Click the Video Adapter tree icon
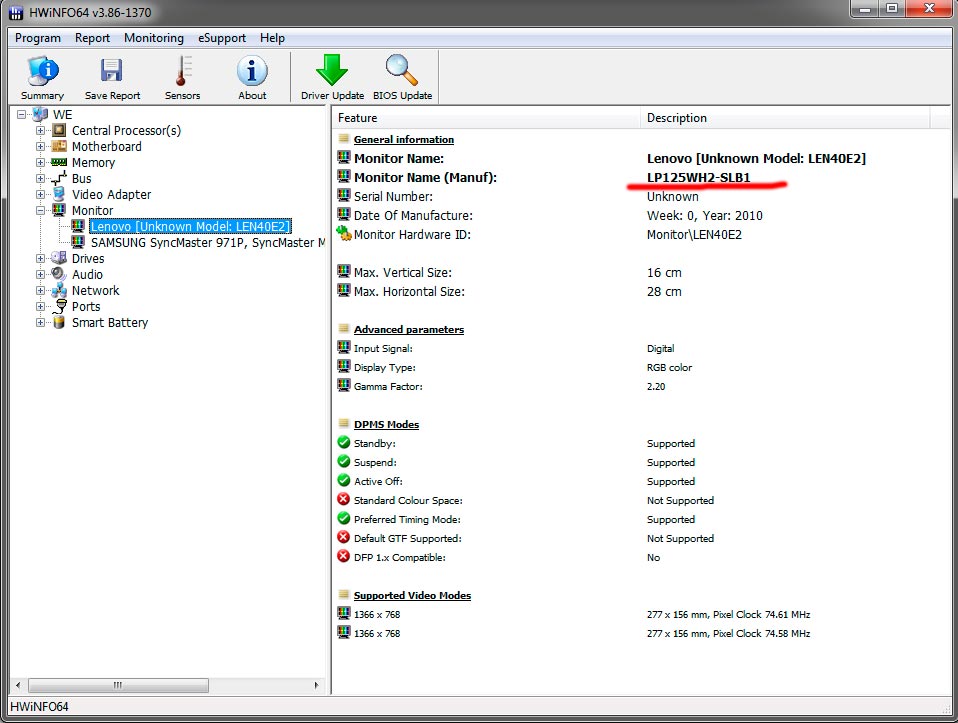The height and width of the screenshot is (723, 958). pos(59,194)
